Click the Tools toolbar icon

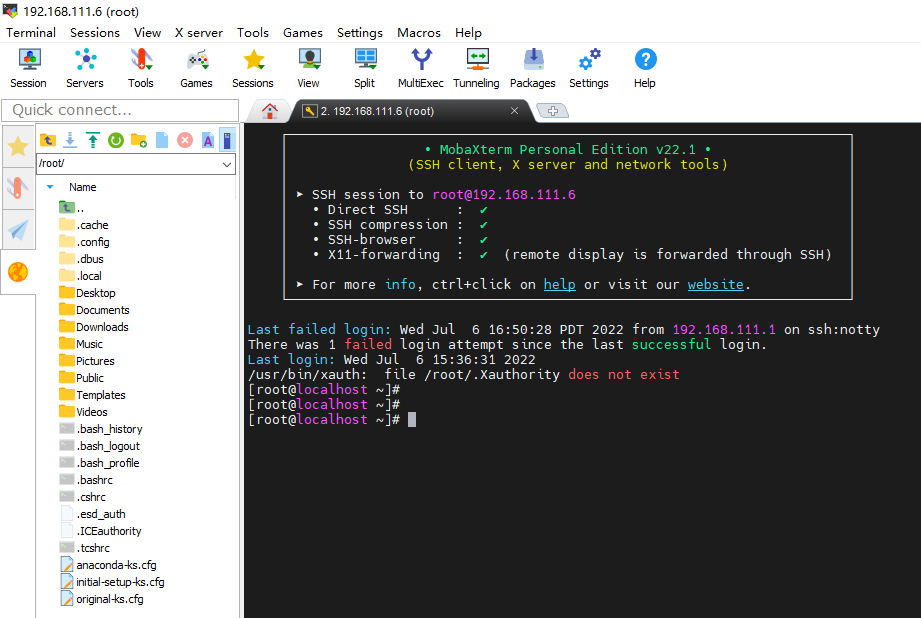tap(141, 68)
